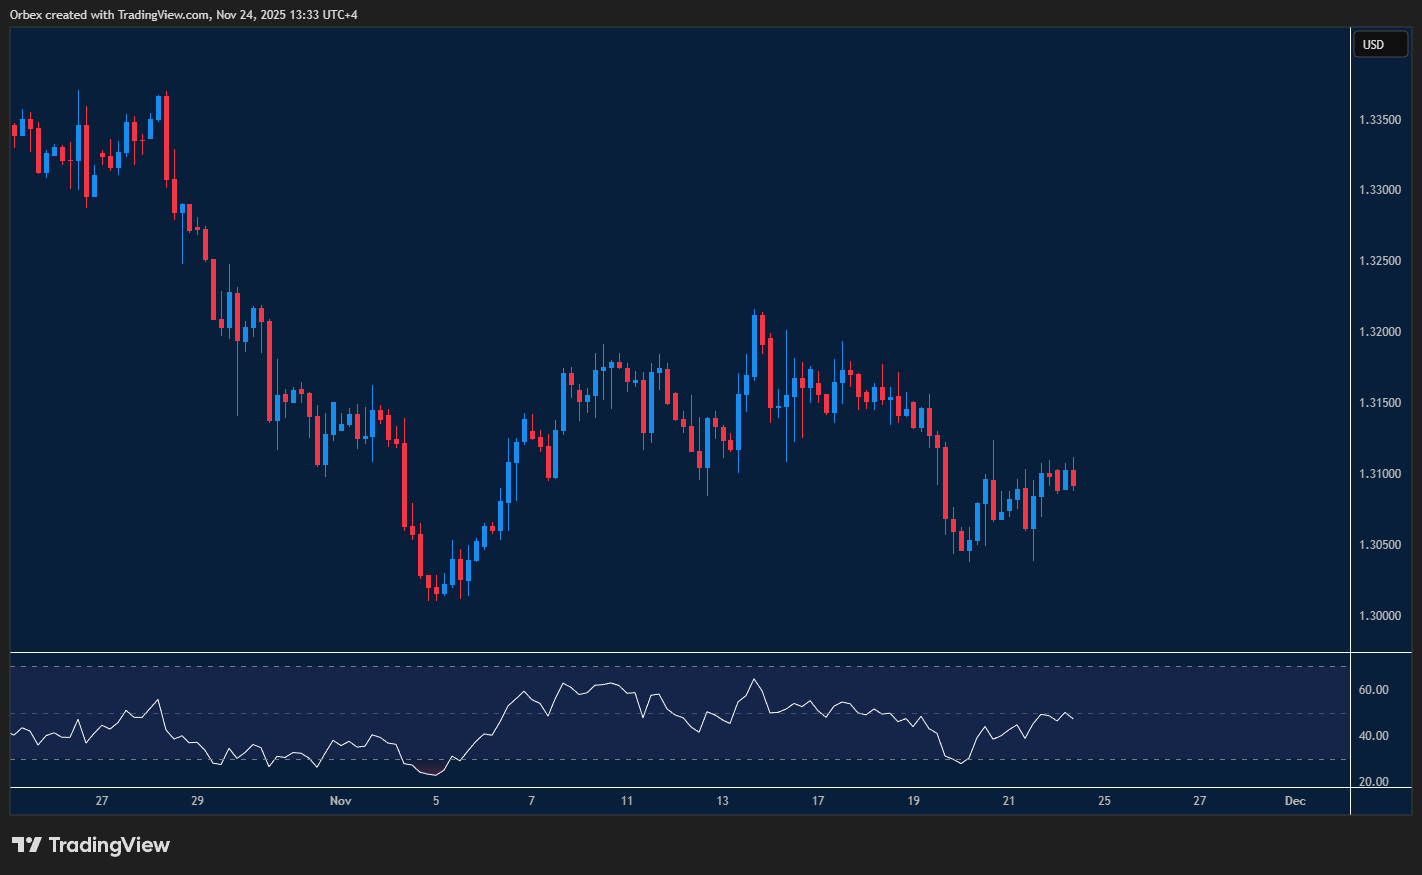Screen dimensions: 1422x875
Task: Click the Orbex TradingView.com attribution text
Action: pyautogui.click(x=184, y=14)
